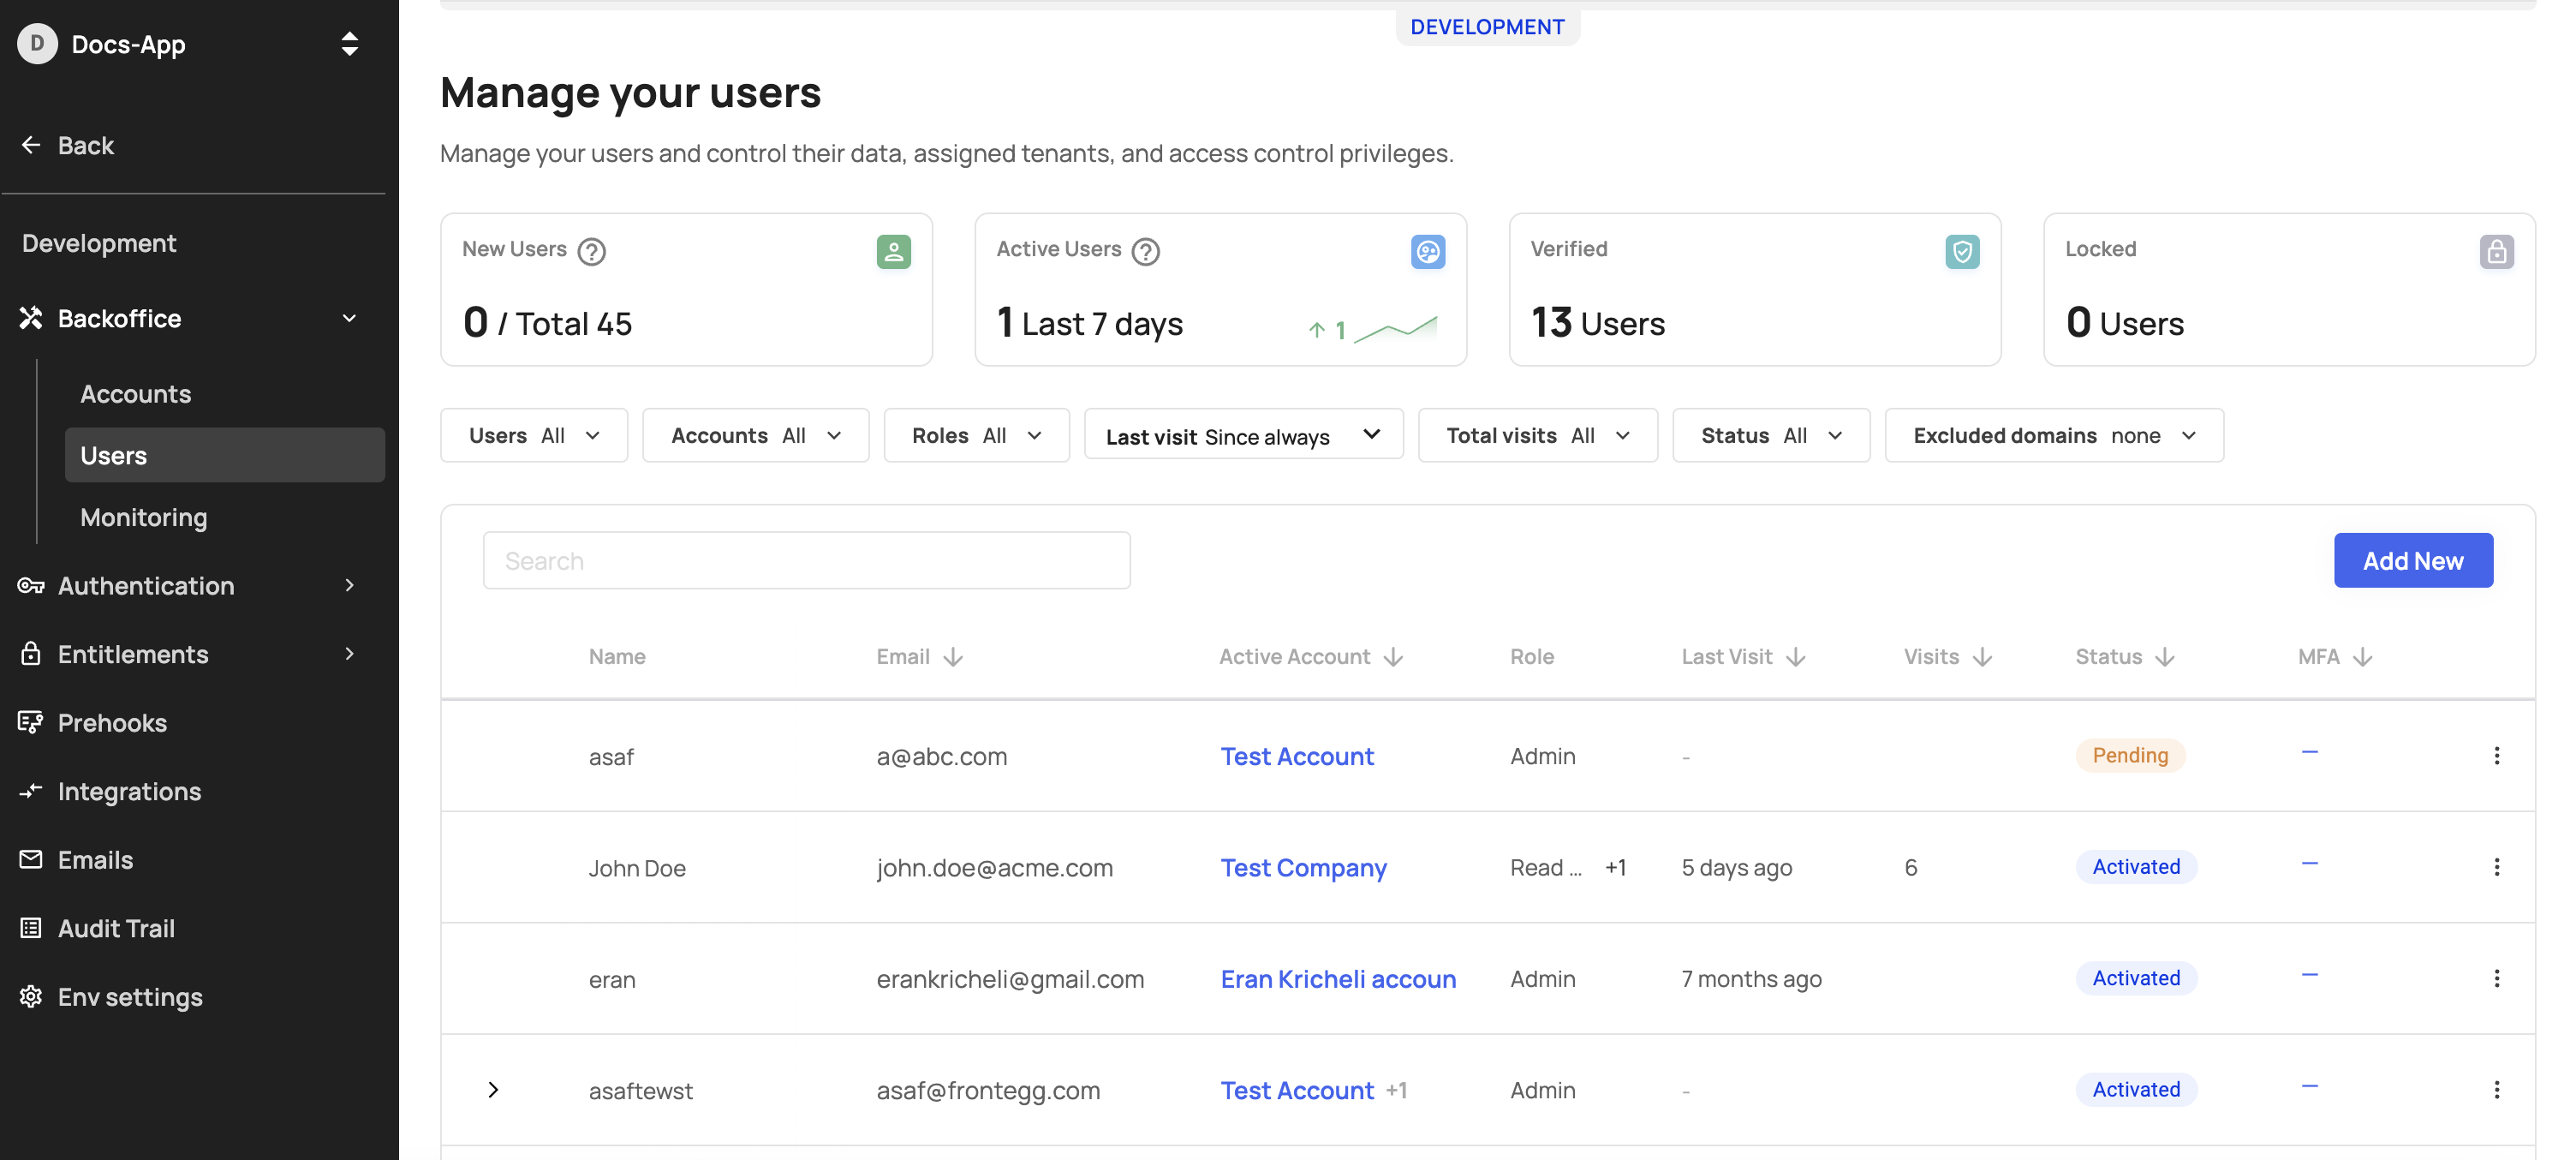Click the Active Users help question-mark icon
Viewport: 2576px width, 1160px height.
tap(1145, 251)
